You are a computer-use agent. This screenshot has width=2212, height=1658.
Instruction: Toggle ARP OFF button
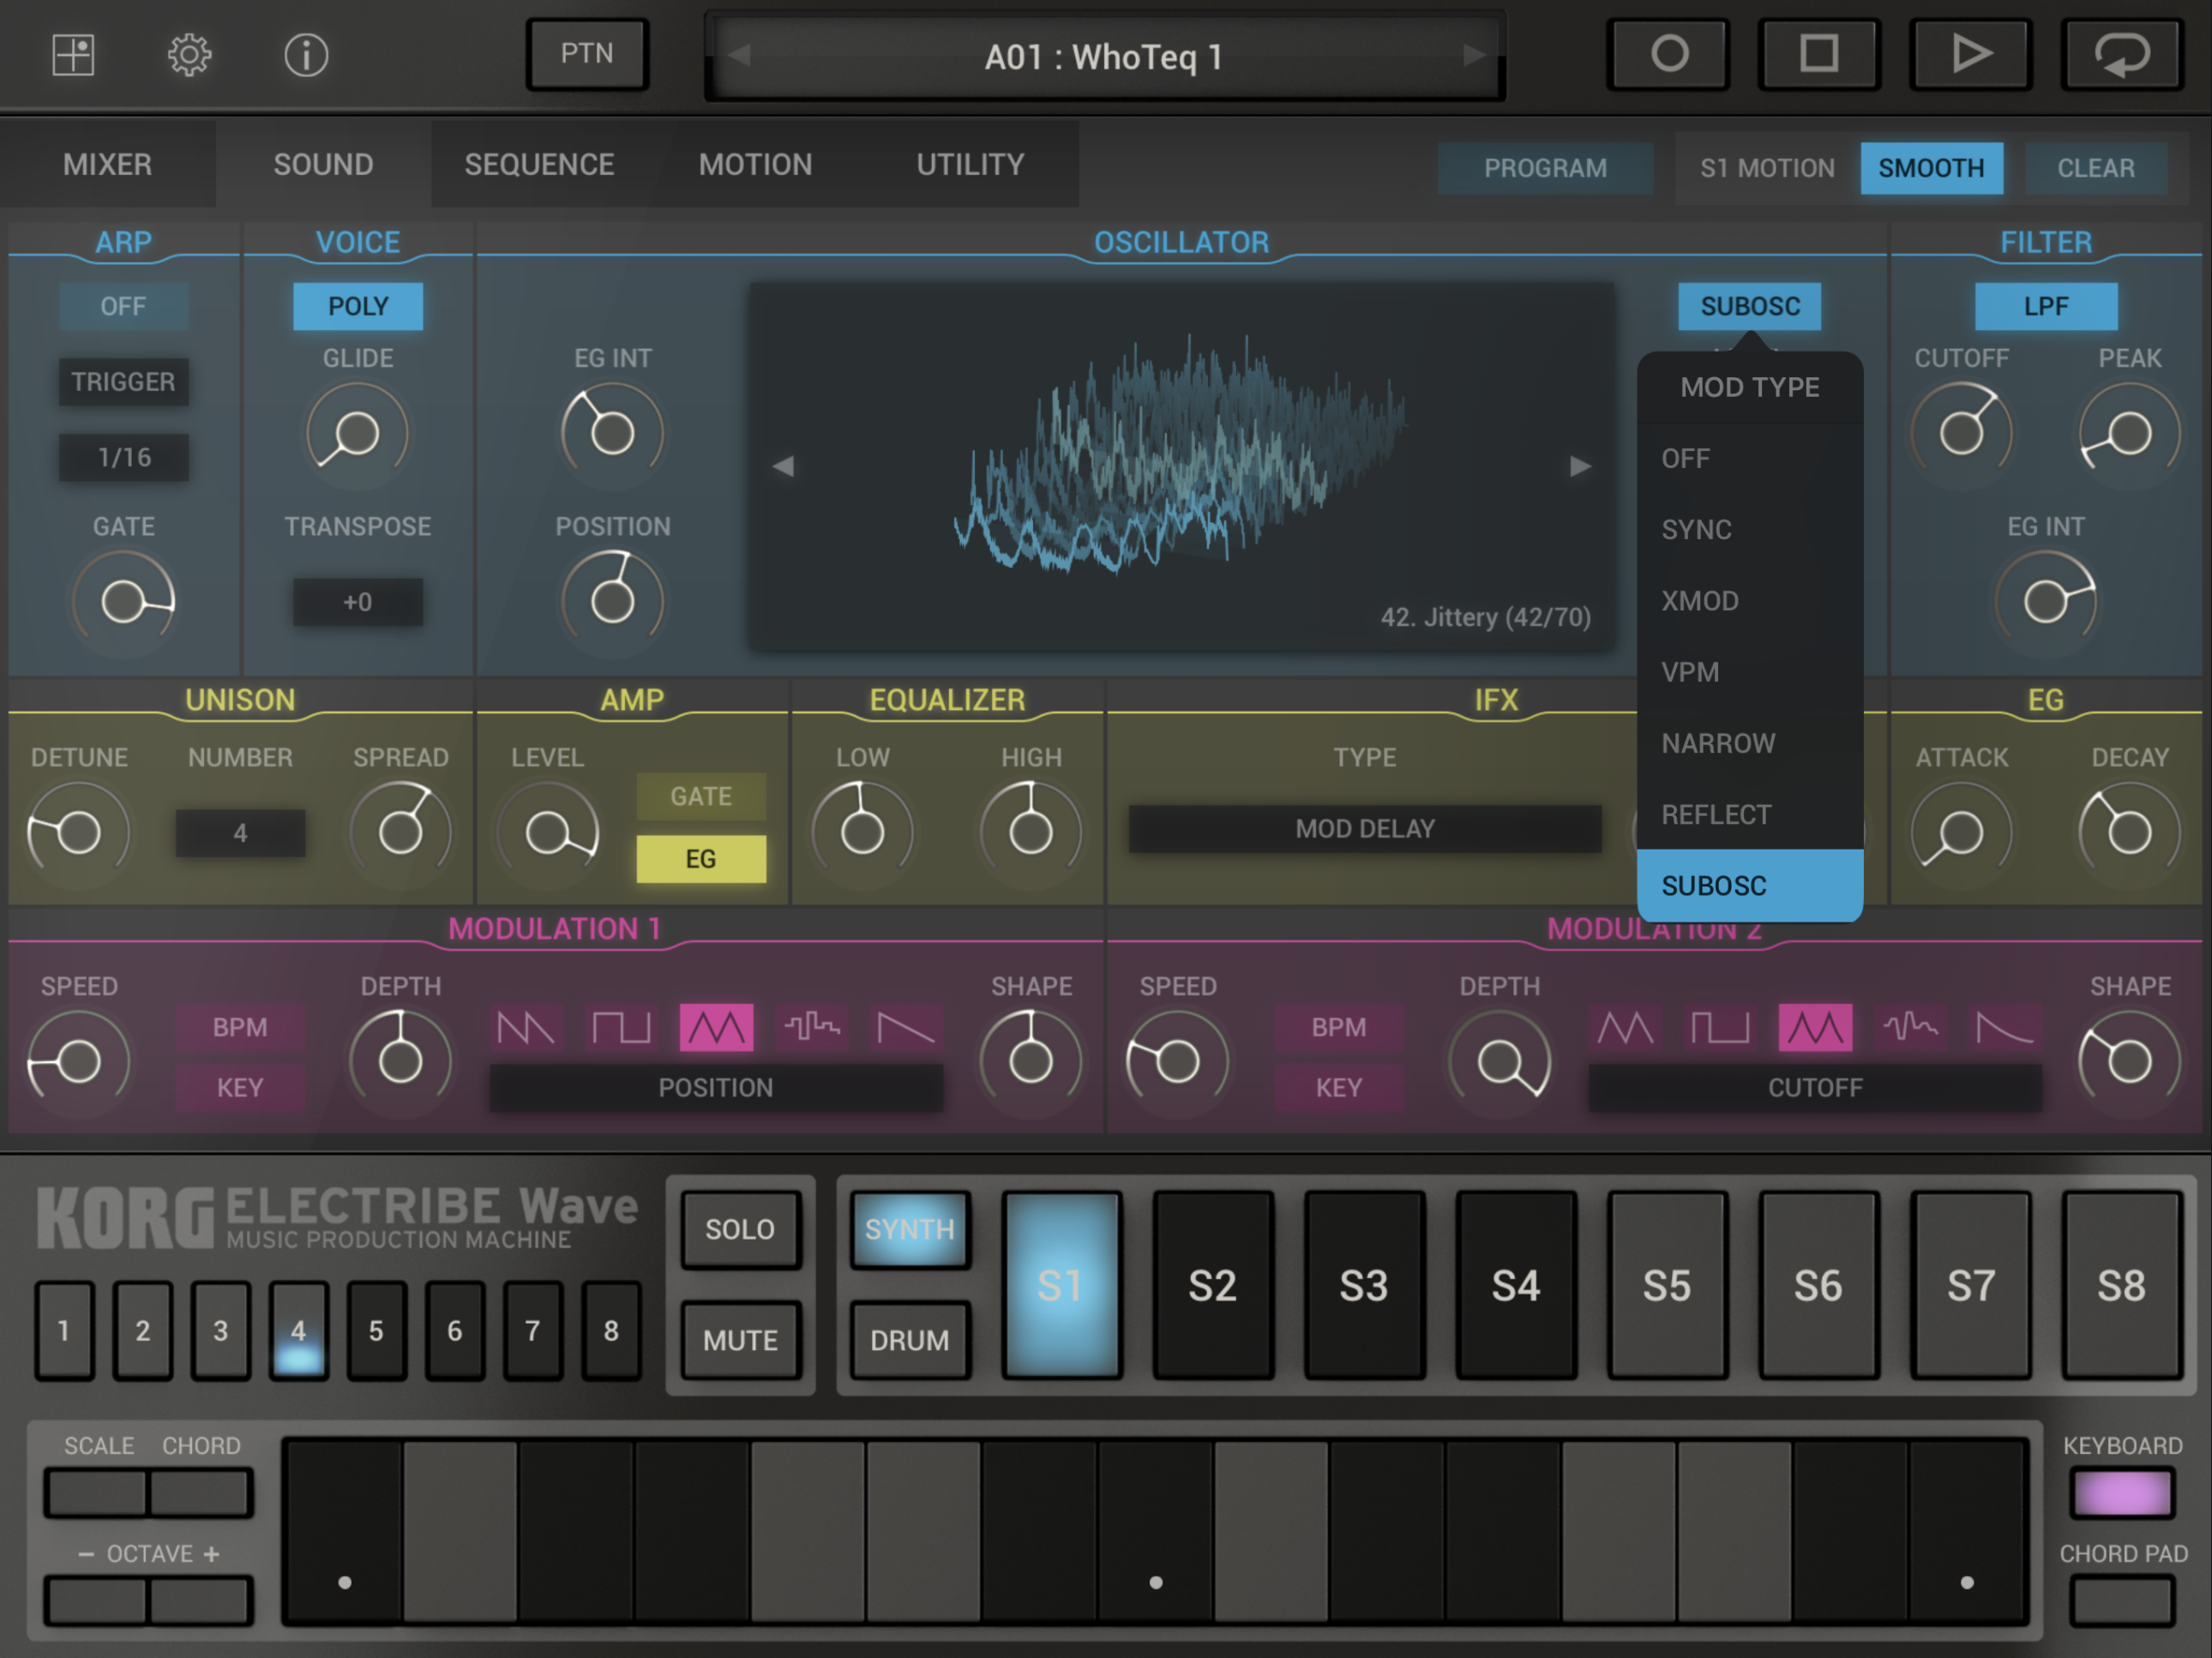(123, 306)
